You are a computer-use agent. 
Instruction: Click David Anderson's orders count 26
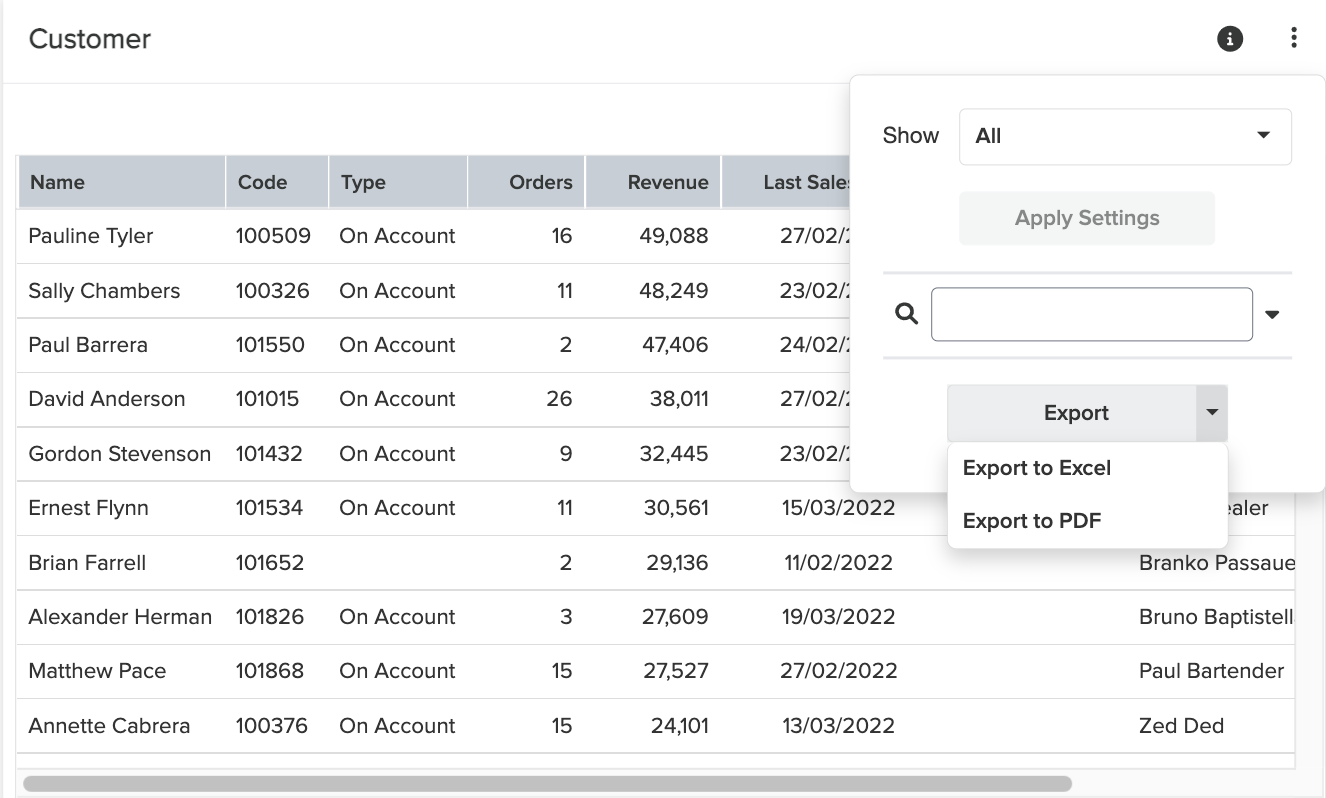click(x=559, y=399)
